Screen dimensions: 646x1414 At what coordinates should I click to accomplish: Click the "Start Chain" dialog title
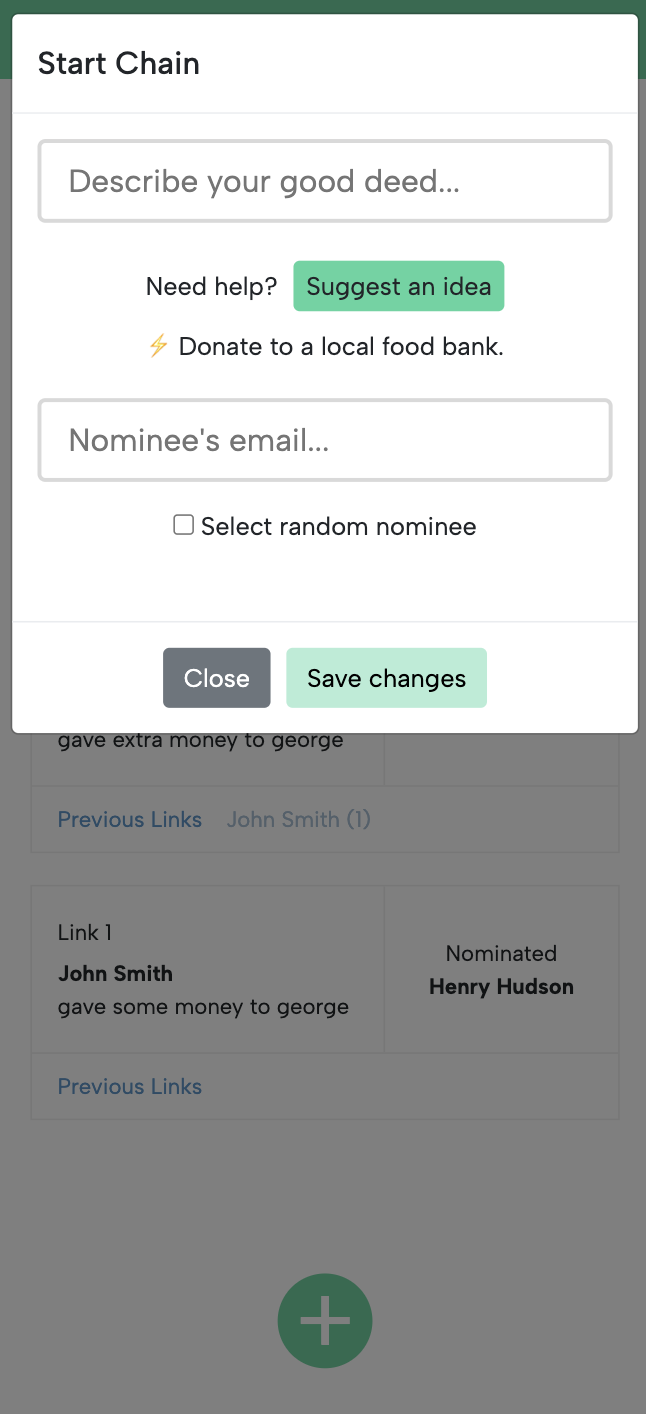pyautogui.click(x=119, y=64)
